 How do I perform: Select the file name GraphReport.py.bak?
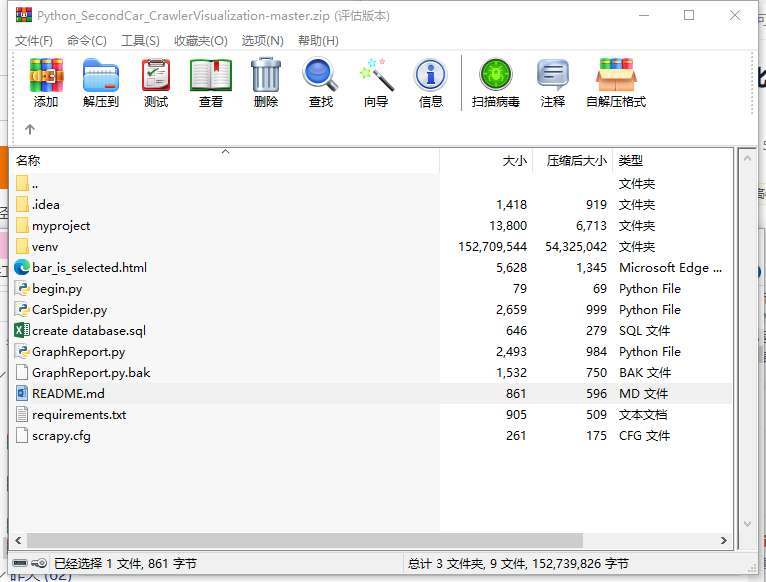tap(91, 373)
